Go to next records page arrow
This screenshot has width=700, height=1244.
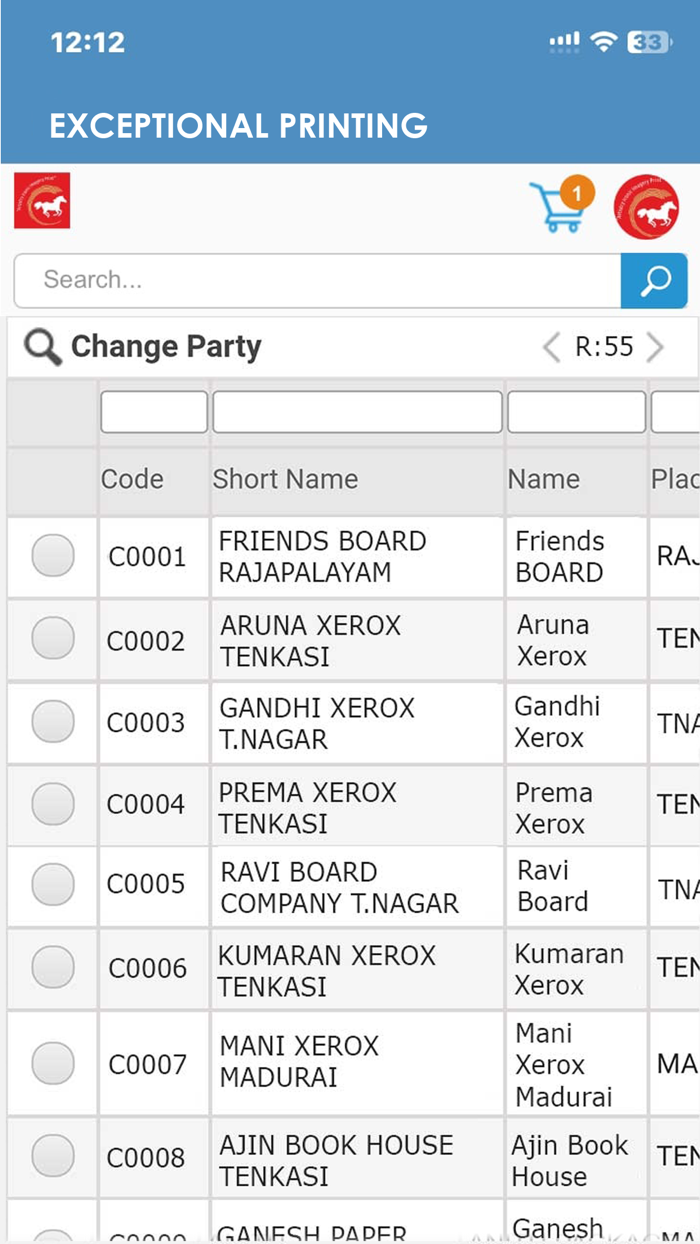click(655, 347)
